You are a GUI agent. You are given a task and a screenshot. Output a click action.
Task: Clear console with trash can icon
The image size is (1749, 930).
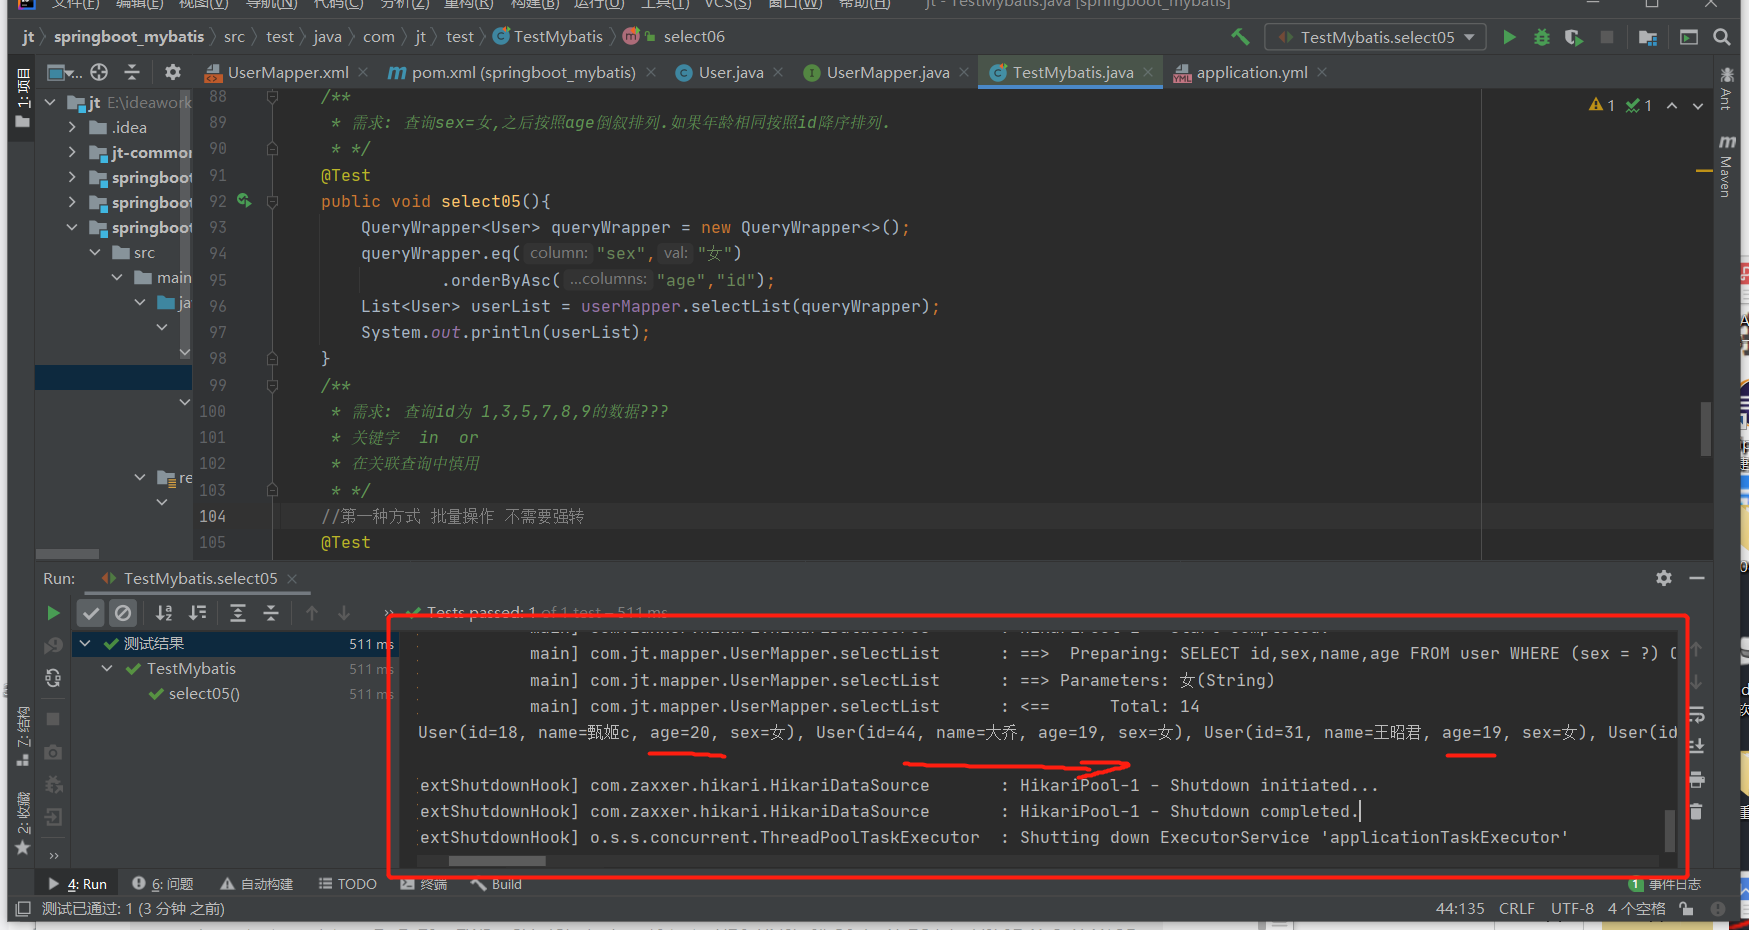1696,811
